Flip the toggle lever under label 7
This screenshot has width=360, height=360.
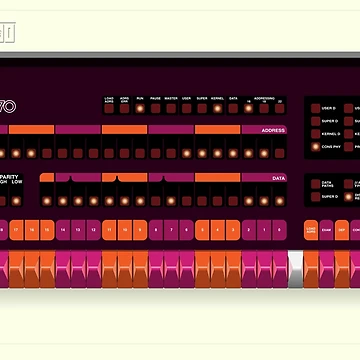coord(171,269)
